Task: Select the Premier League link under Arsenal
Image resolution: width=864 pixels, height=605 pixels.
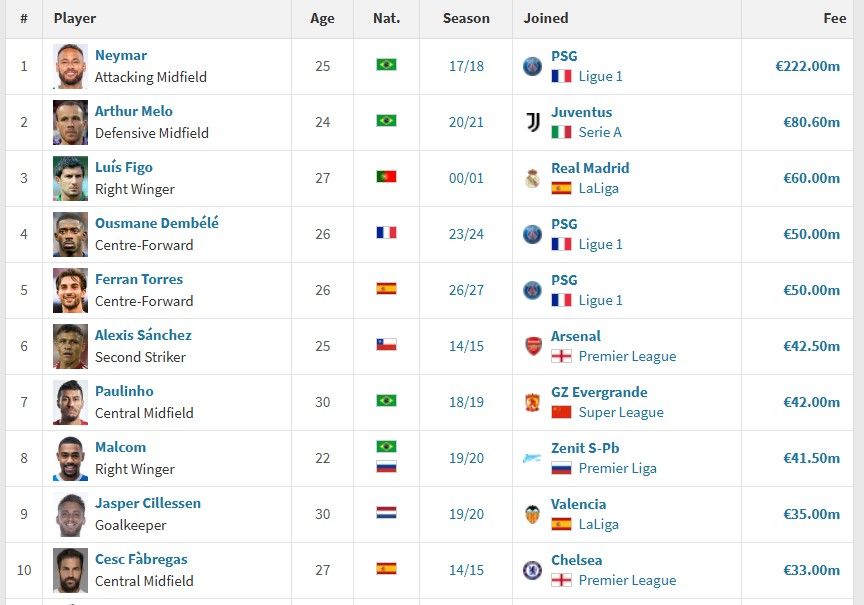Action: coord(627,356)
